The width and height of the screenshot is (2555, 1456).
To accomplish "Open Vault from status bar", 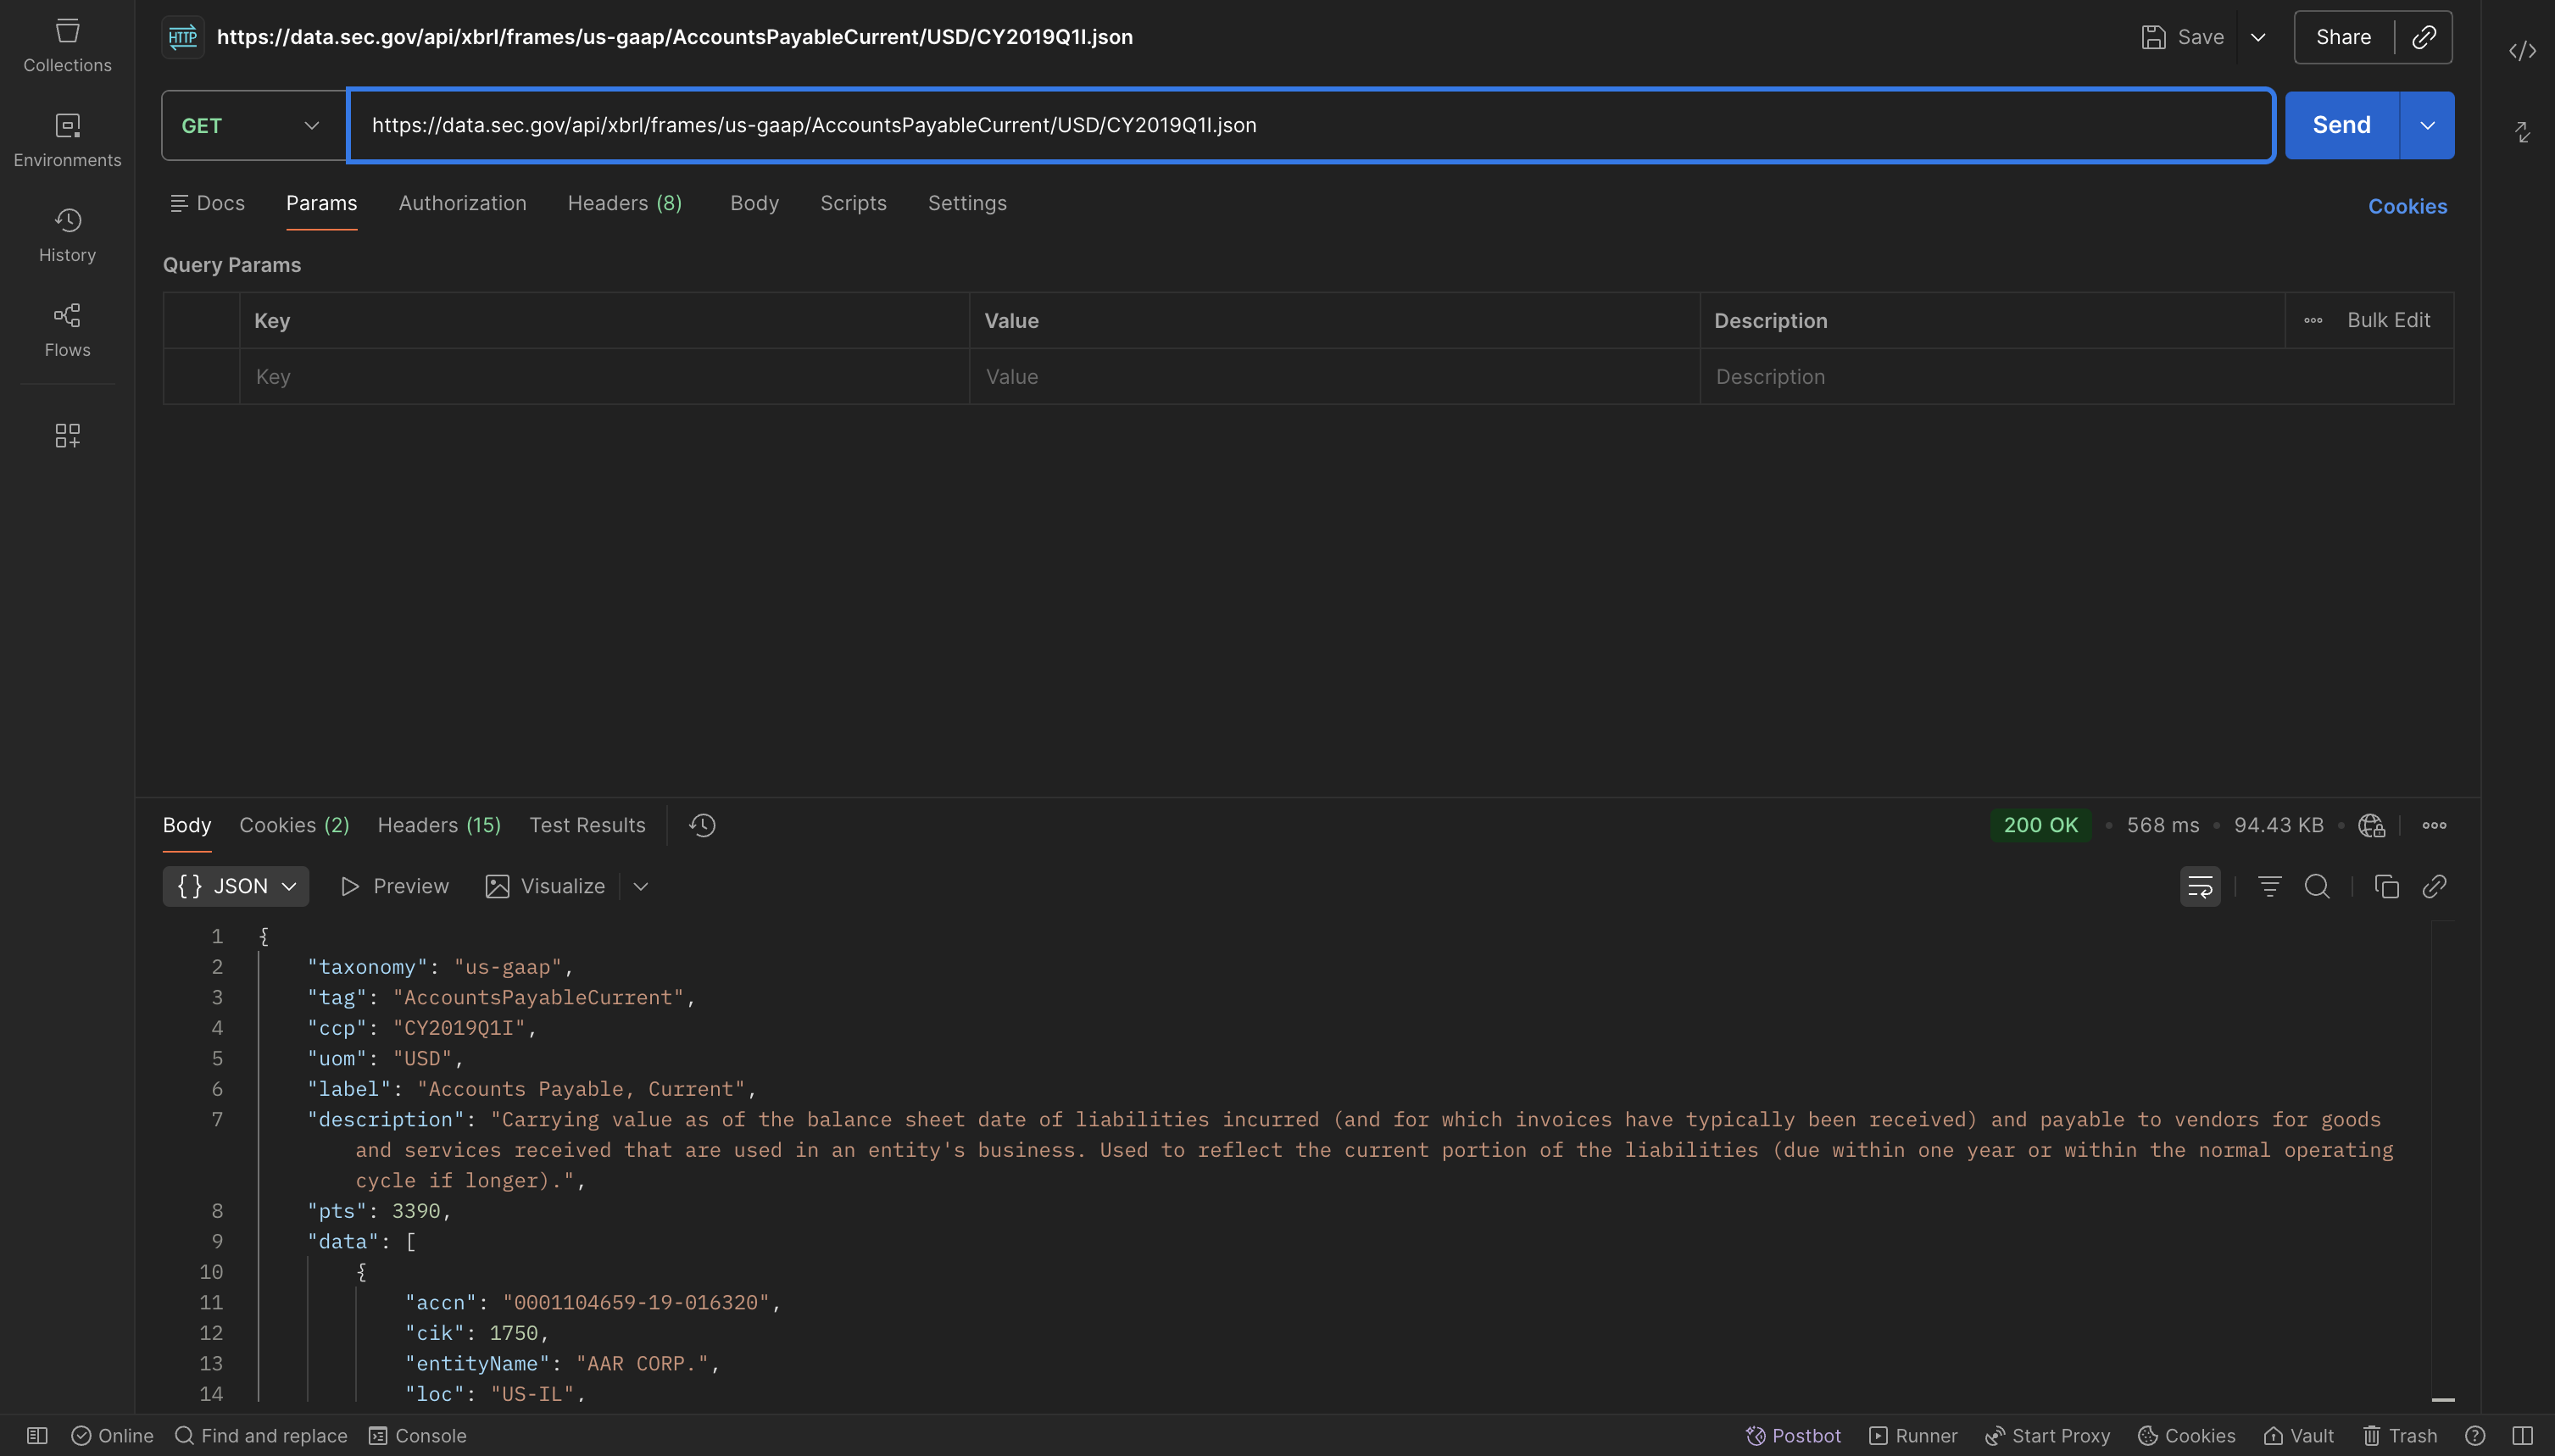I will point(2298,1435).
